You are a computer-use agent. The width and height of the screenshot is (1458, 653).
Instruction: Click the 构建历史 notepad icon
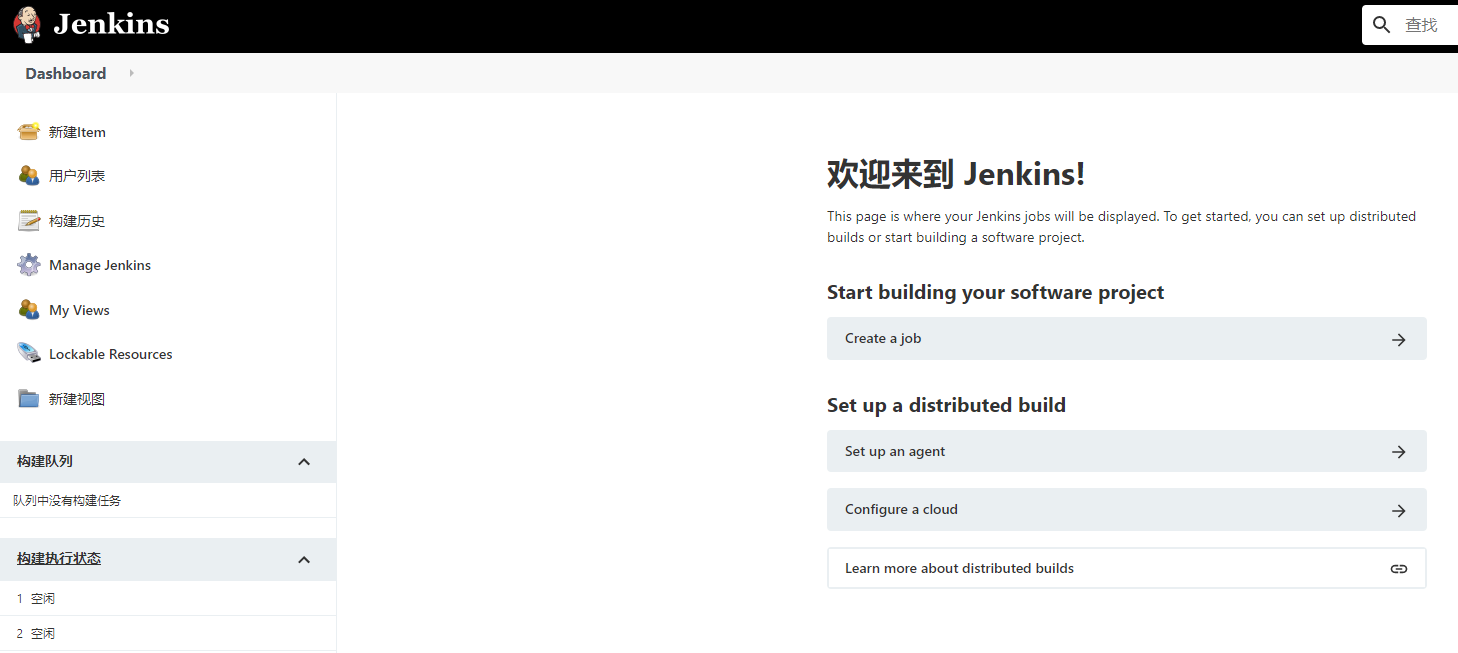point(29,221)
